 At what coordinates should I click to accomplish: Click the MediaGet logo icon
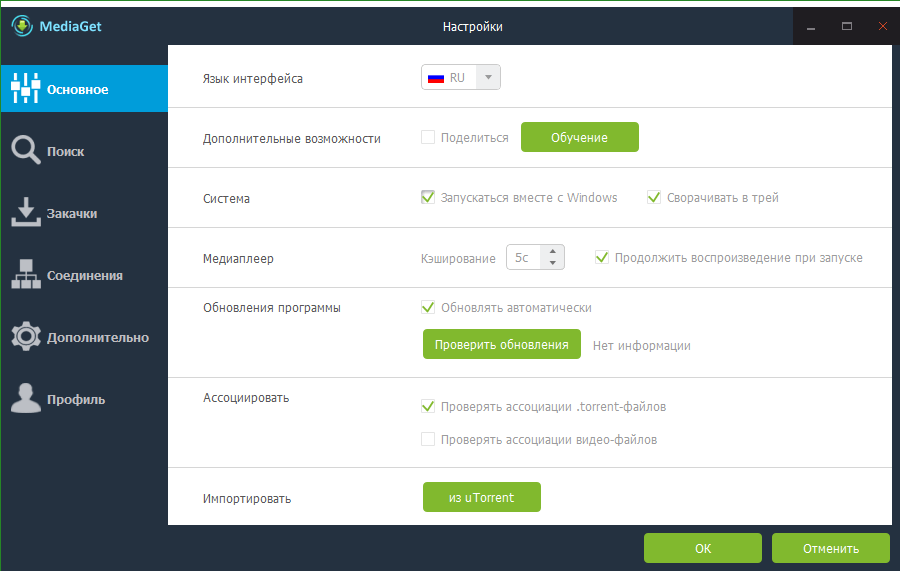pos(22,26)
